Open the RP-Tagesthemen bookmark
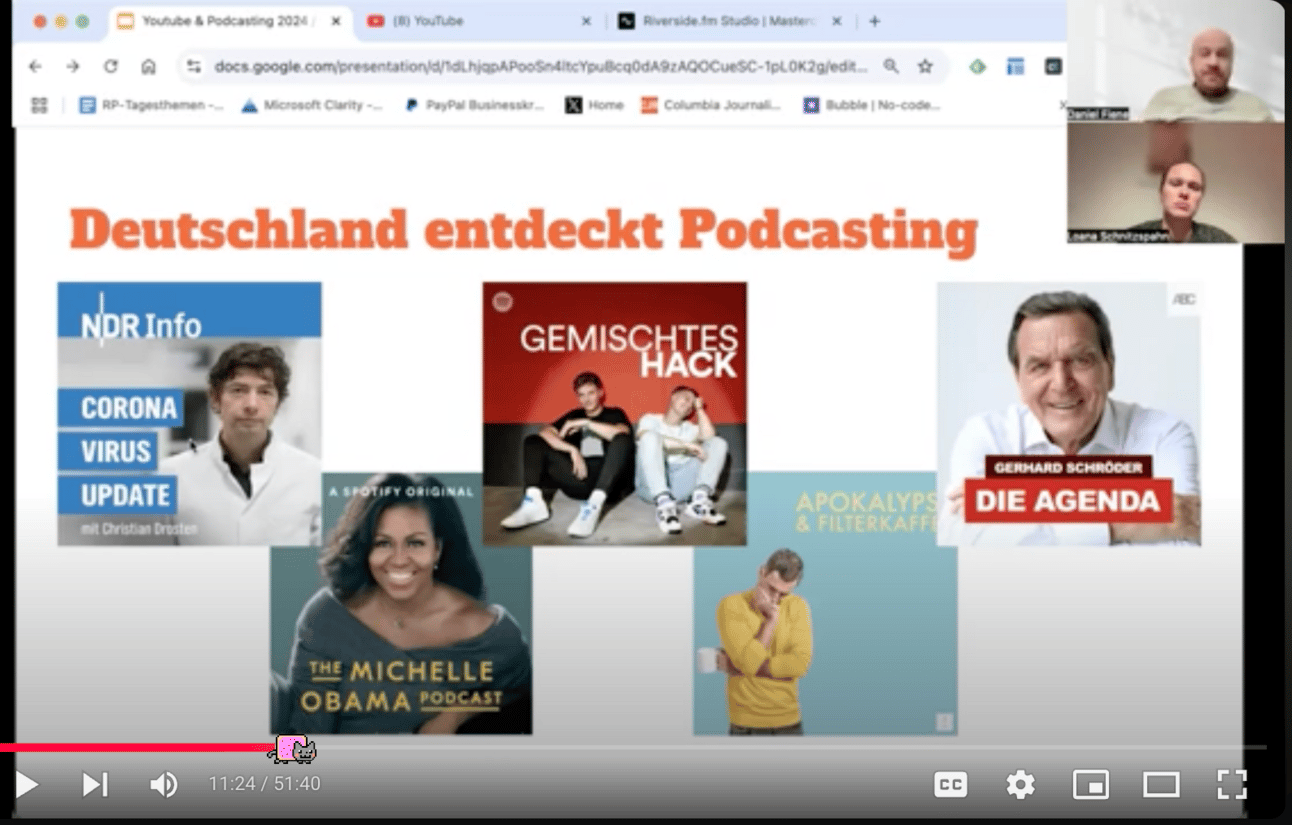Viewport: 1292px width, 825px height. (x=151, y=105)
